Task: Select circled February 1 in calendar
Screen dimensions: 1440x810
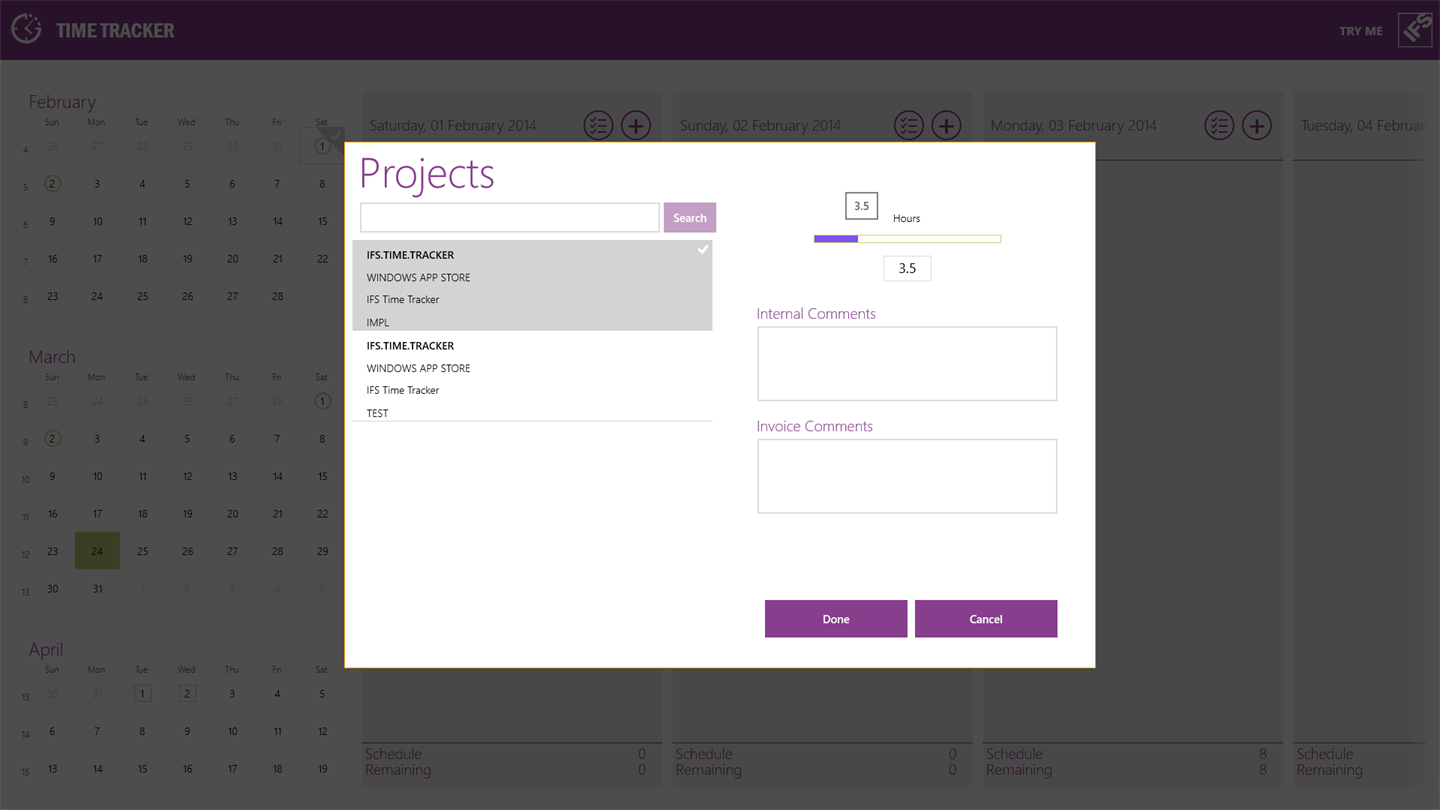Action: [x=322, y=146]
